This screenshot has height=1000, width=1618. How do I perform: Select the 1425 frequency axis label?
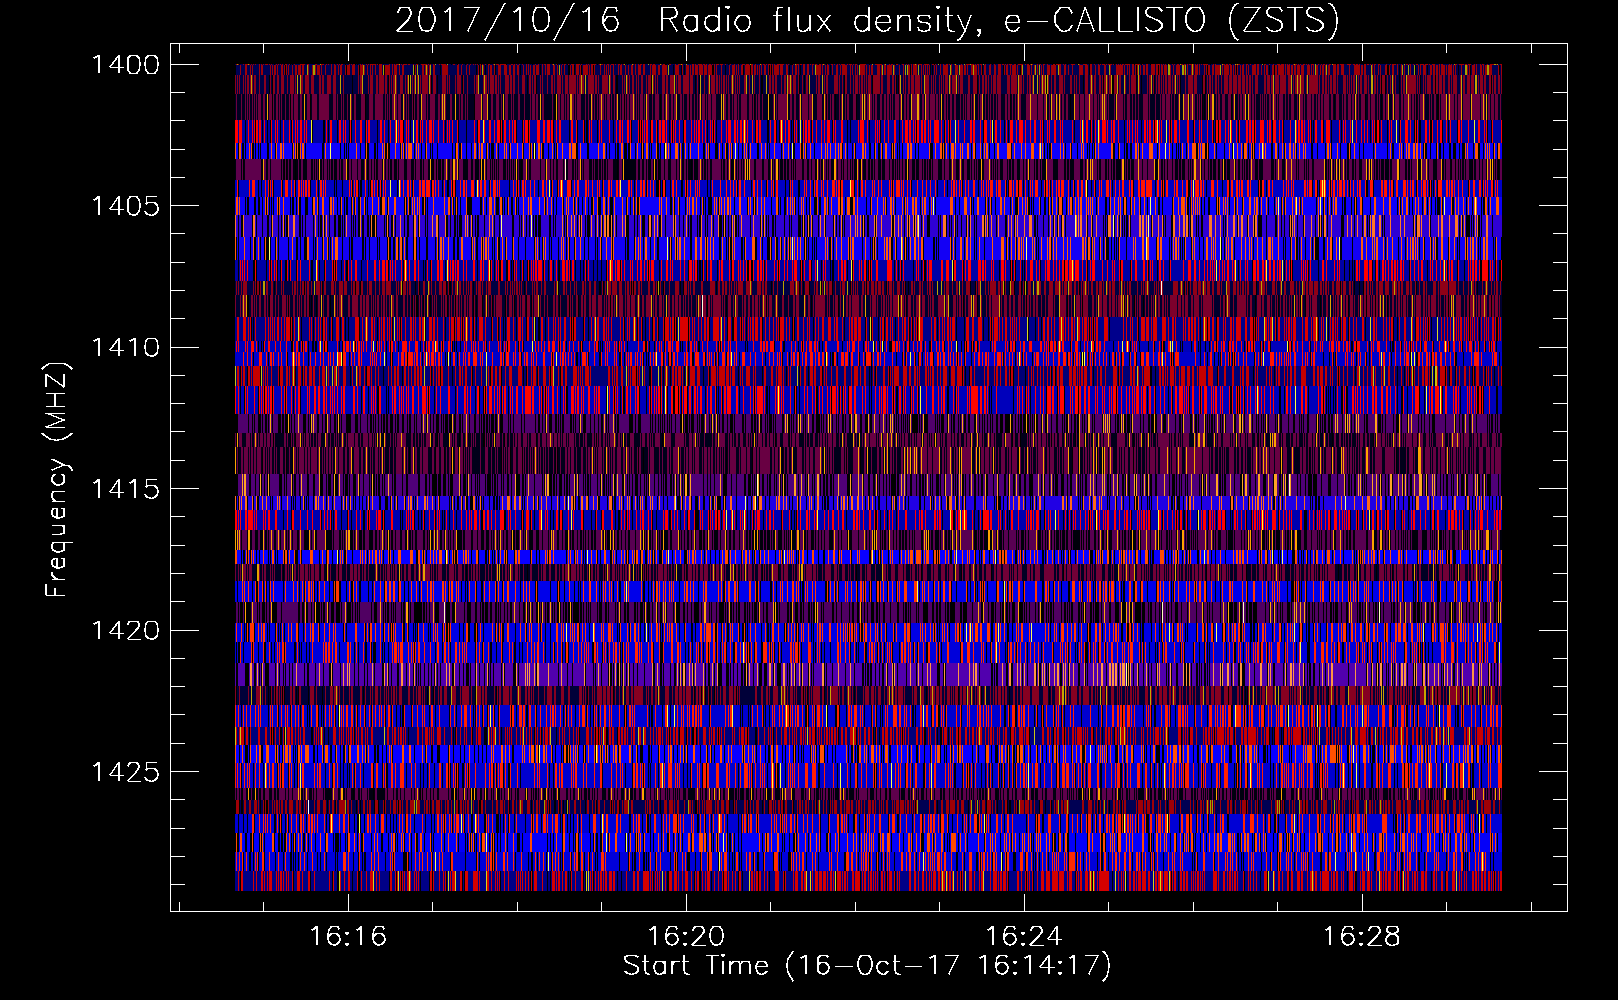coord(125,772)
